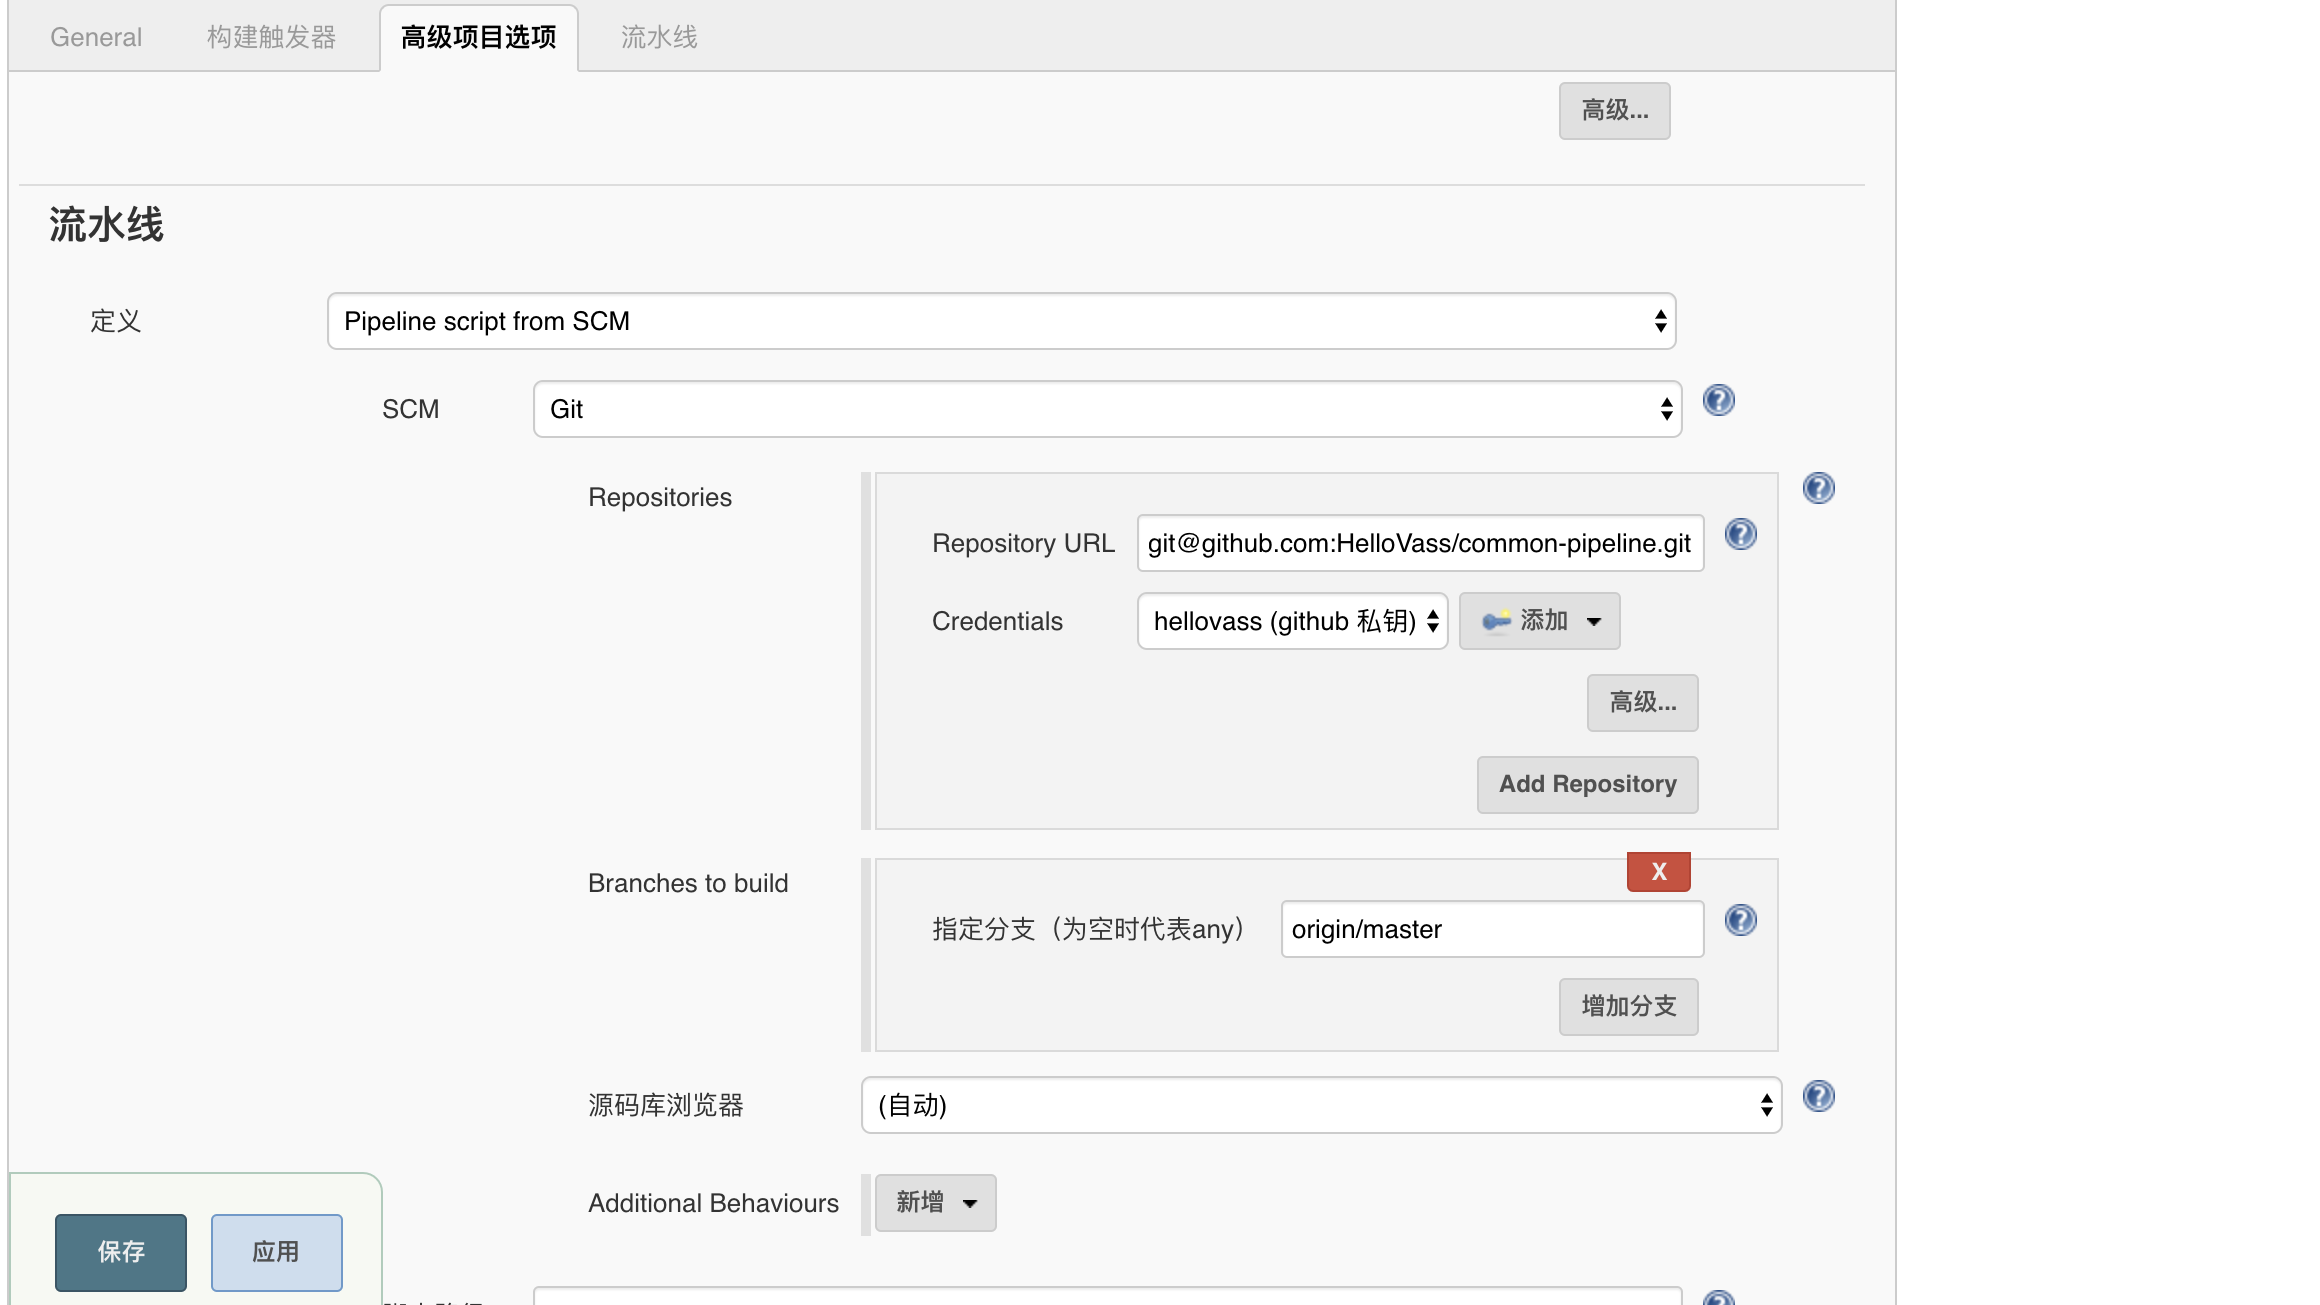
Task: Click the Credentials label
Action: coord(997,621)
